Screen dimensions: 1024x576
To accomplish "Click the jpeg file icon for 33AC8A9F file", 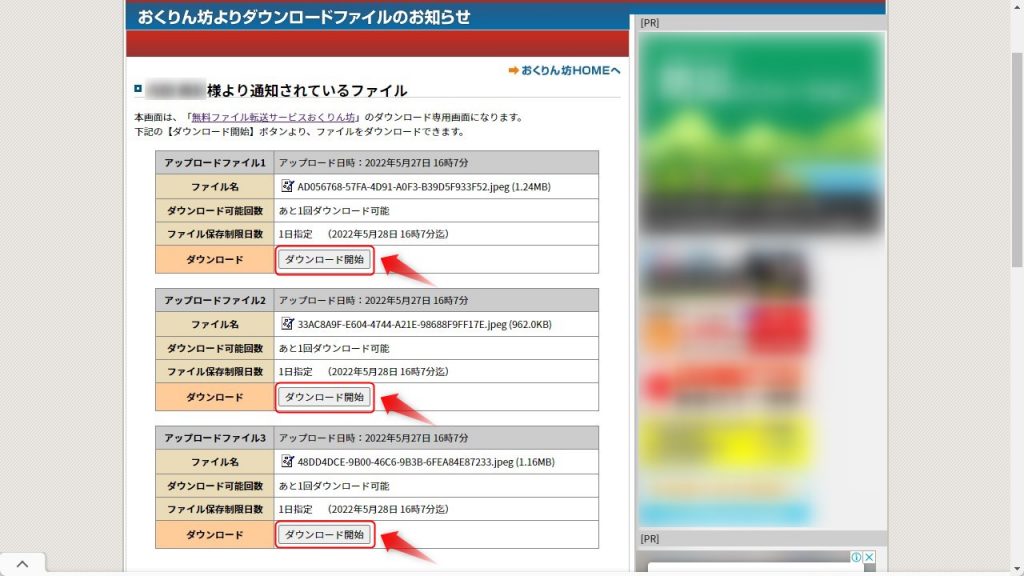I will [287, 324].
